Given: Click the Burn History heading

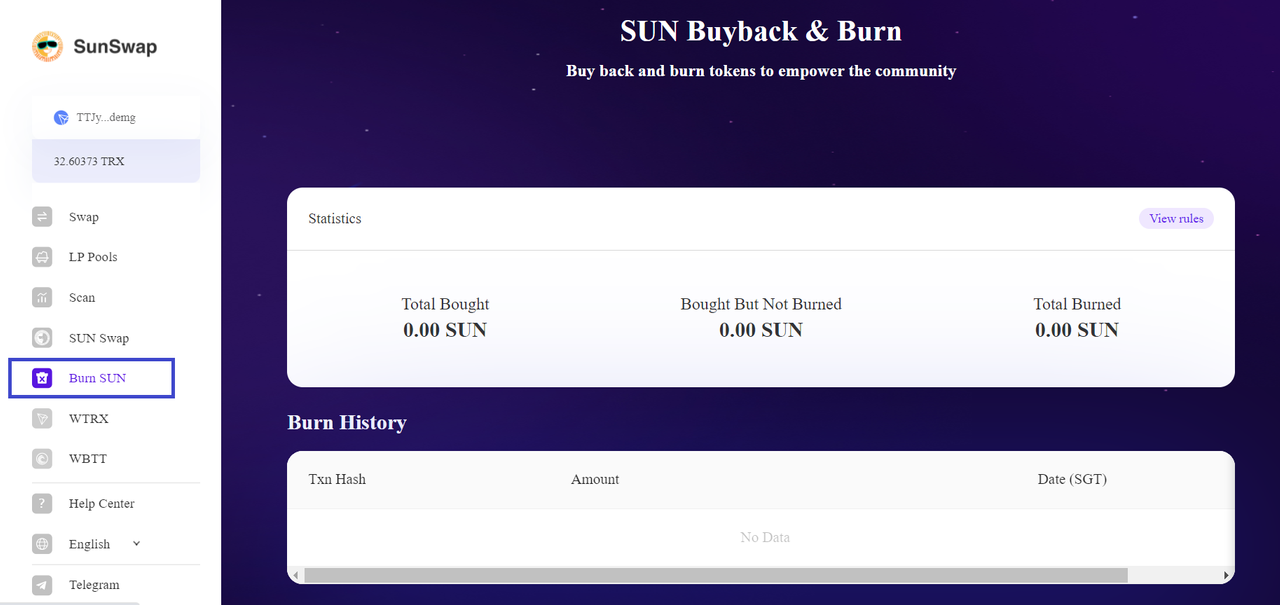Looking at the screenshot, I should click(x=347, y=422).
